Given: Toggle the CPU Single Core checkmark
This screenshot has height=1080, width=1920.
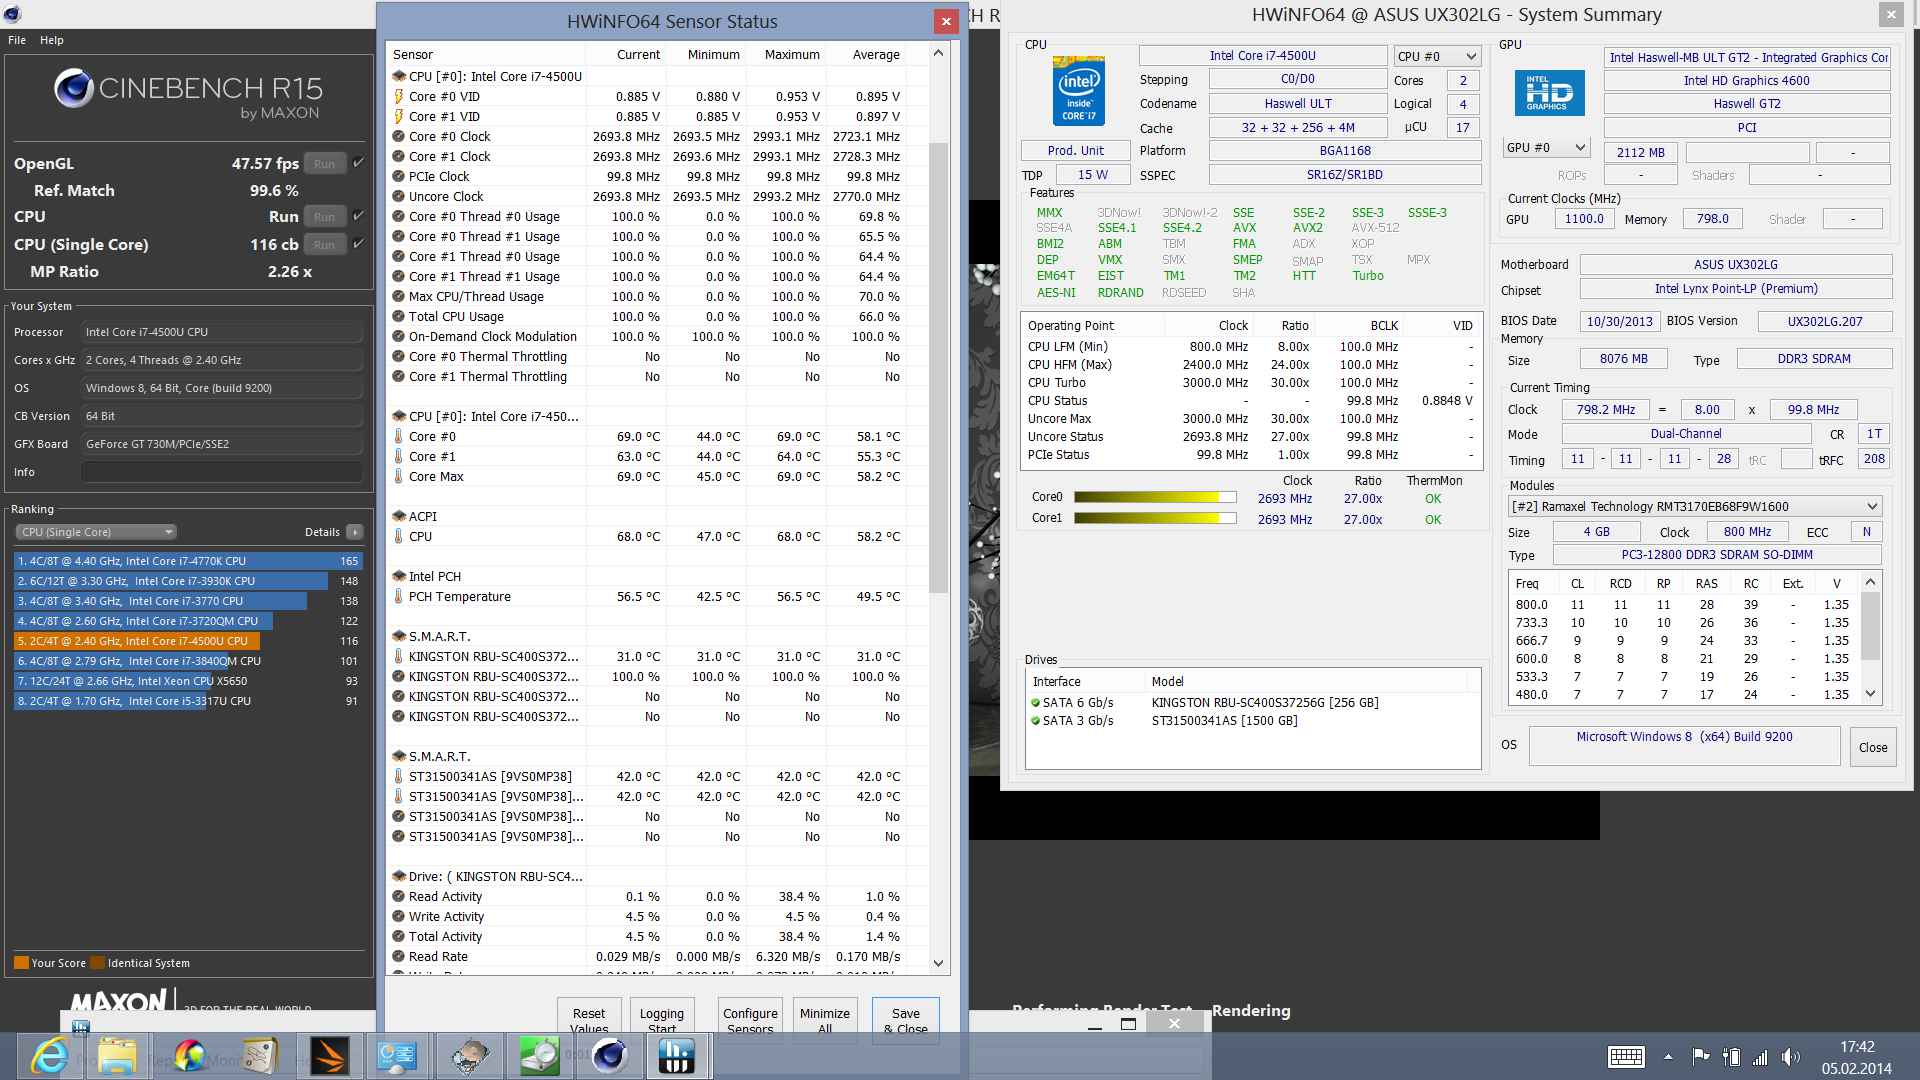Looking at the screenshot, I should point(358,244).
